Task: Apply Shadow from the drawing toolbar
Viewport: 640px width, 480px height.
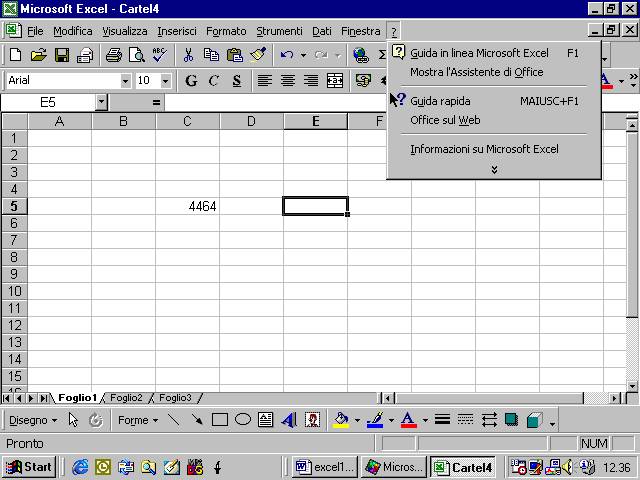Action: tap(511, 420)
